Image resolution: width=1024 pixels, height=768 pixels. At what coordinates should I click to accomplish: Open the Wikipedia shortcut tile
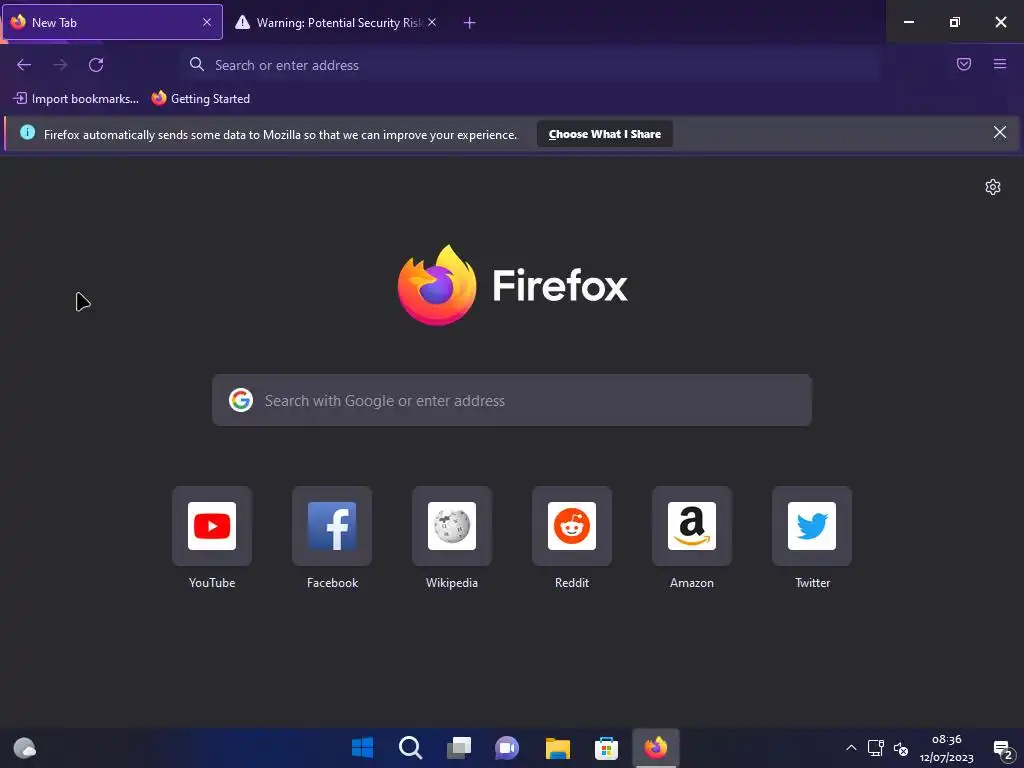[x=452, y=526]
